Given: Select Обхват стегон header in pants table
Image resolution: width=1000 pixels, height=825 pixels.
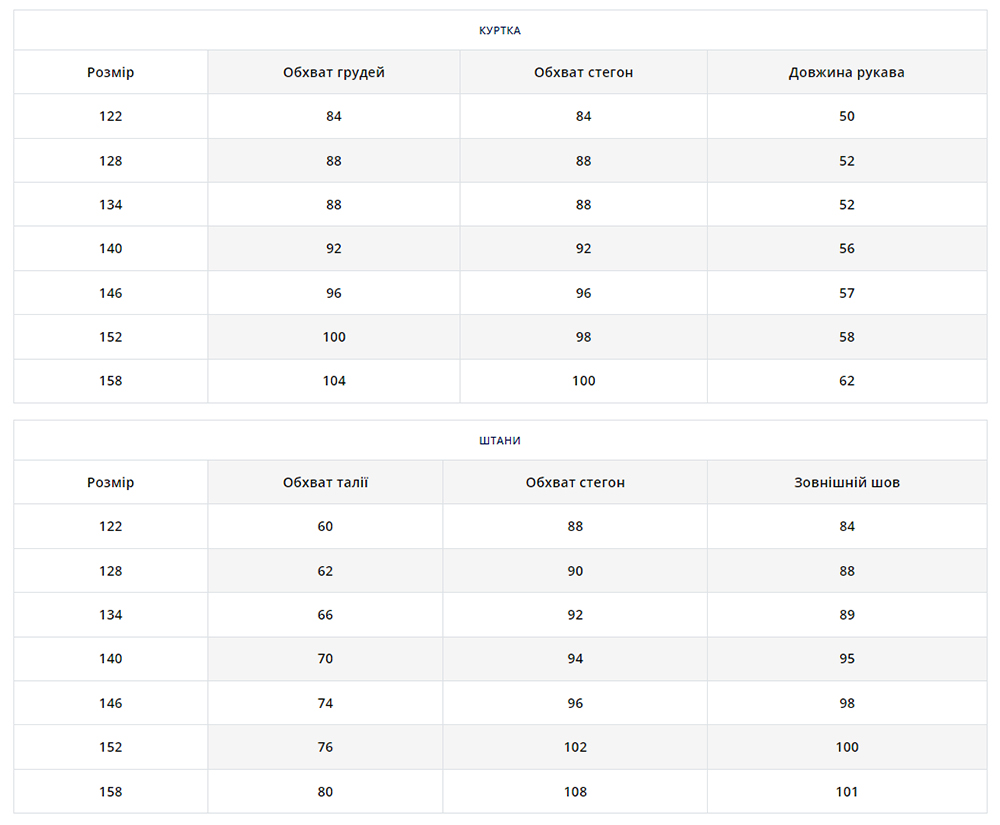Looking at the screenshot, I should coord(575,483).
